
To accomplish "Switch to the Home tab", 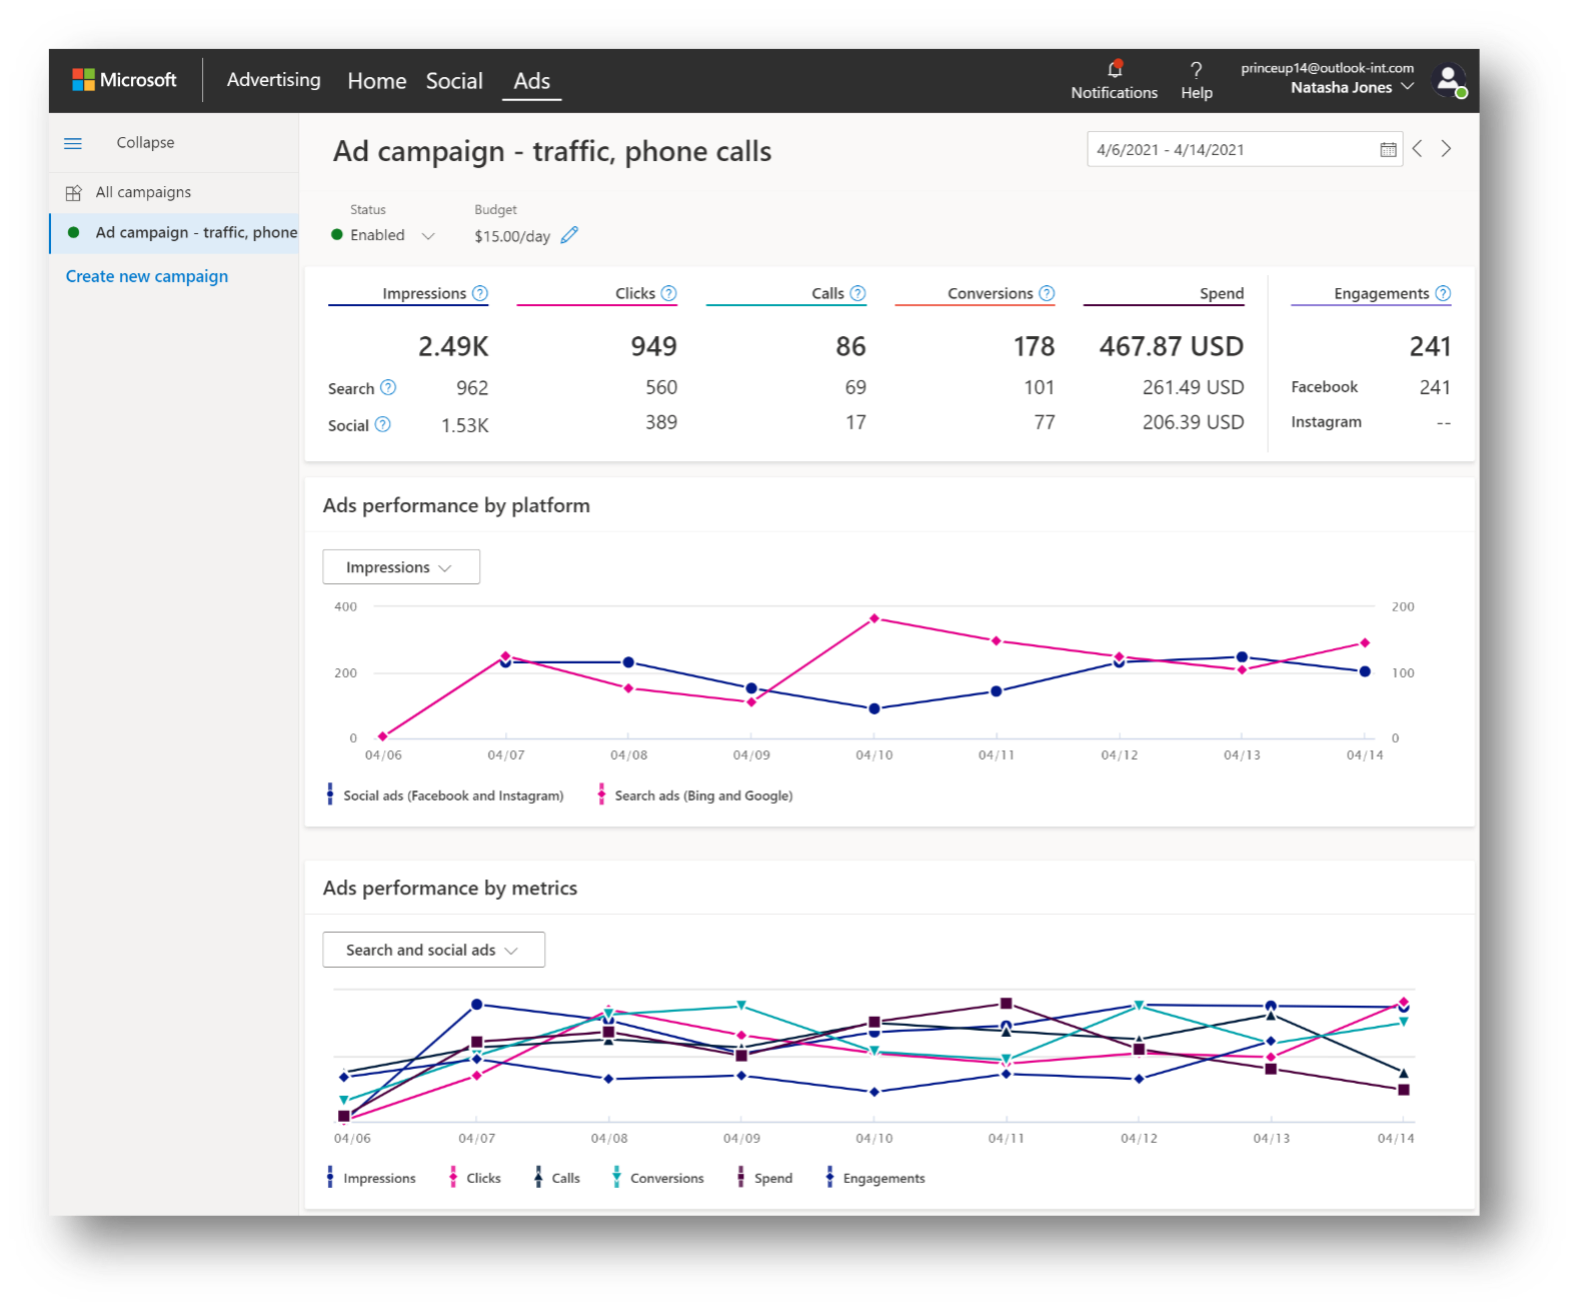I will coord(377,81).
